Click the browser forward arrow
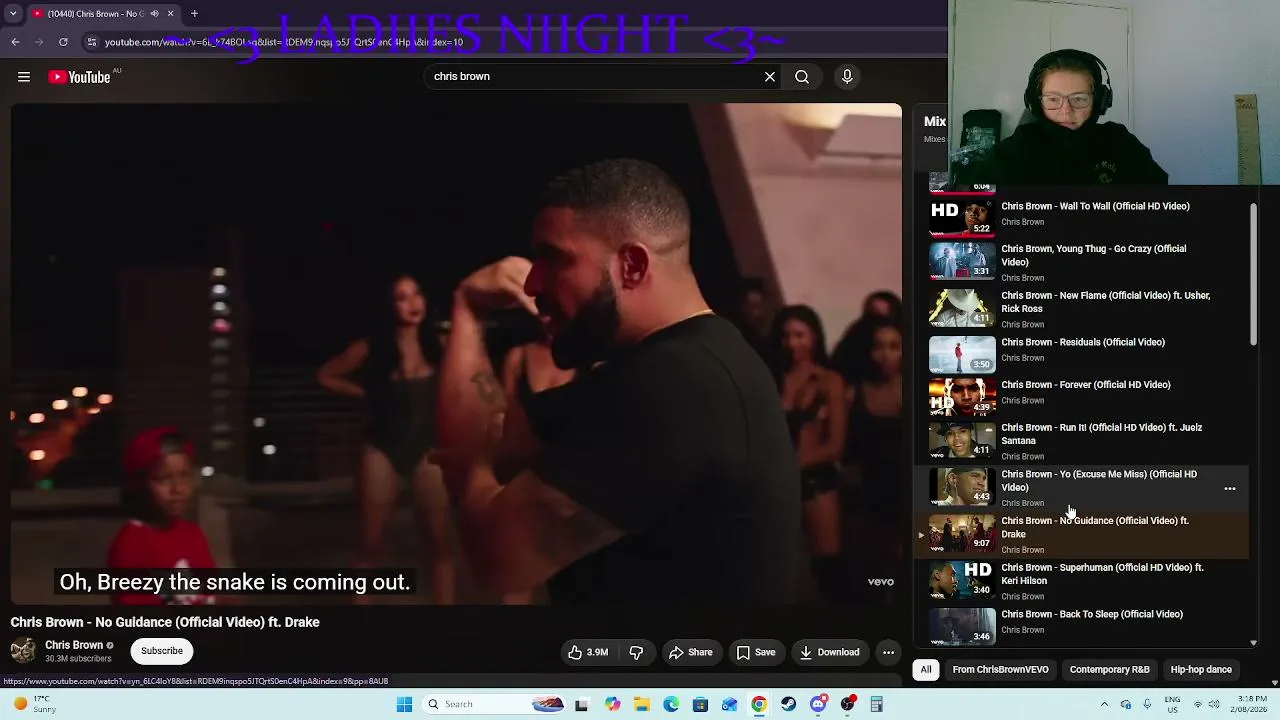 click(x=39, y=42)
